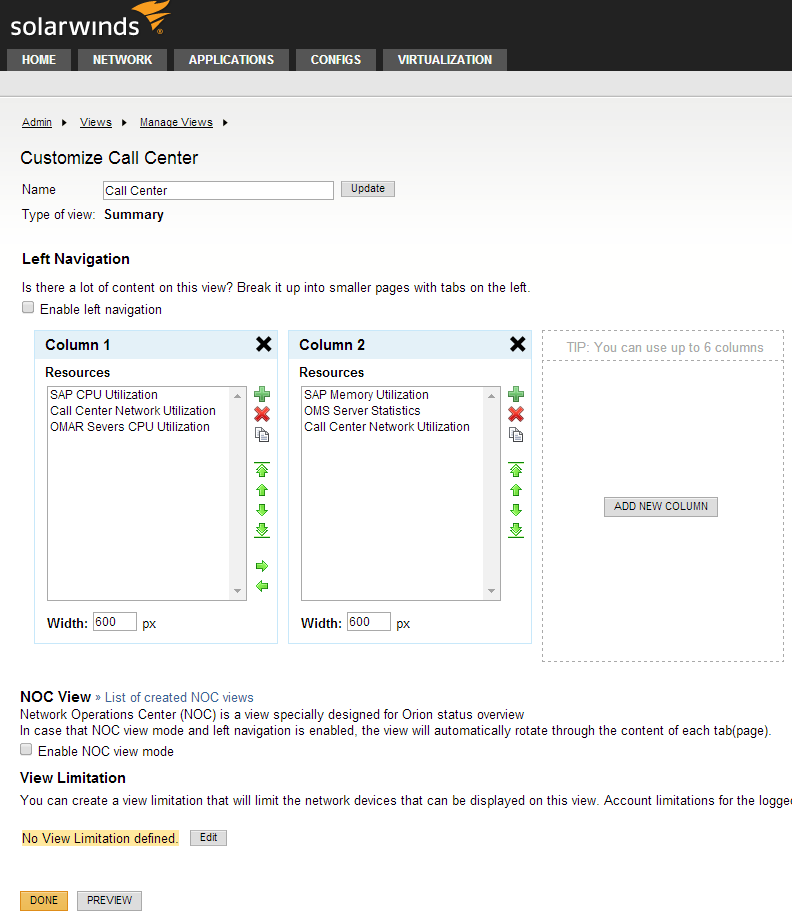
Task: Click the Update button
Action: click(368, 189)
